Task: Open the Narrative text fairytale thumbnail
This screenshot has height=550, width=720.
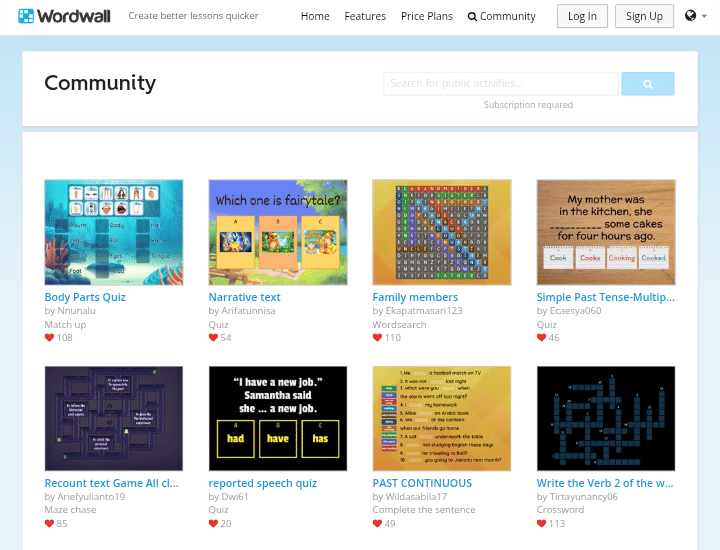Action: [x=278, y=232]
